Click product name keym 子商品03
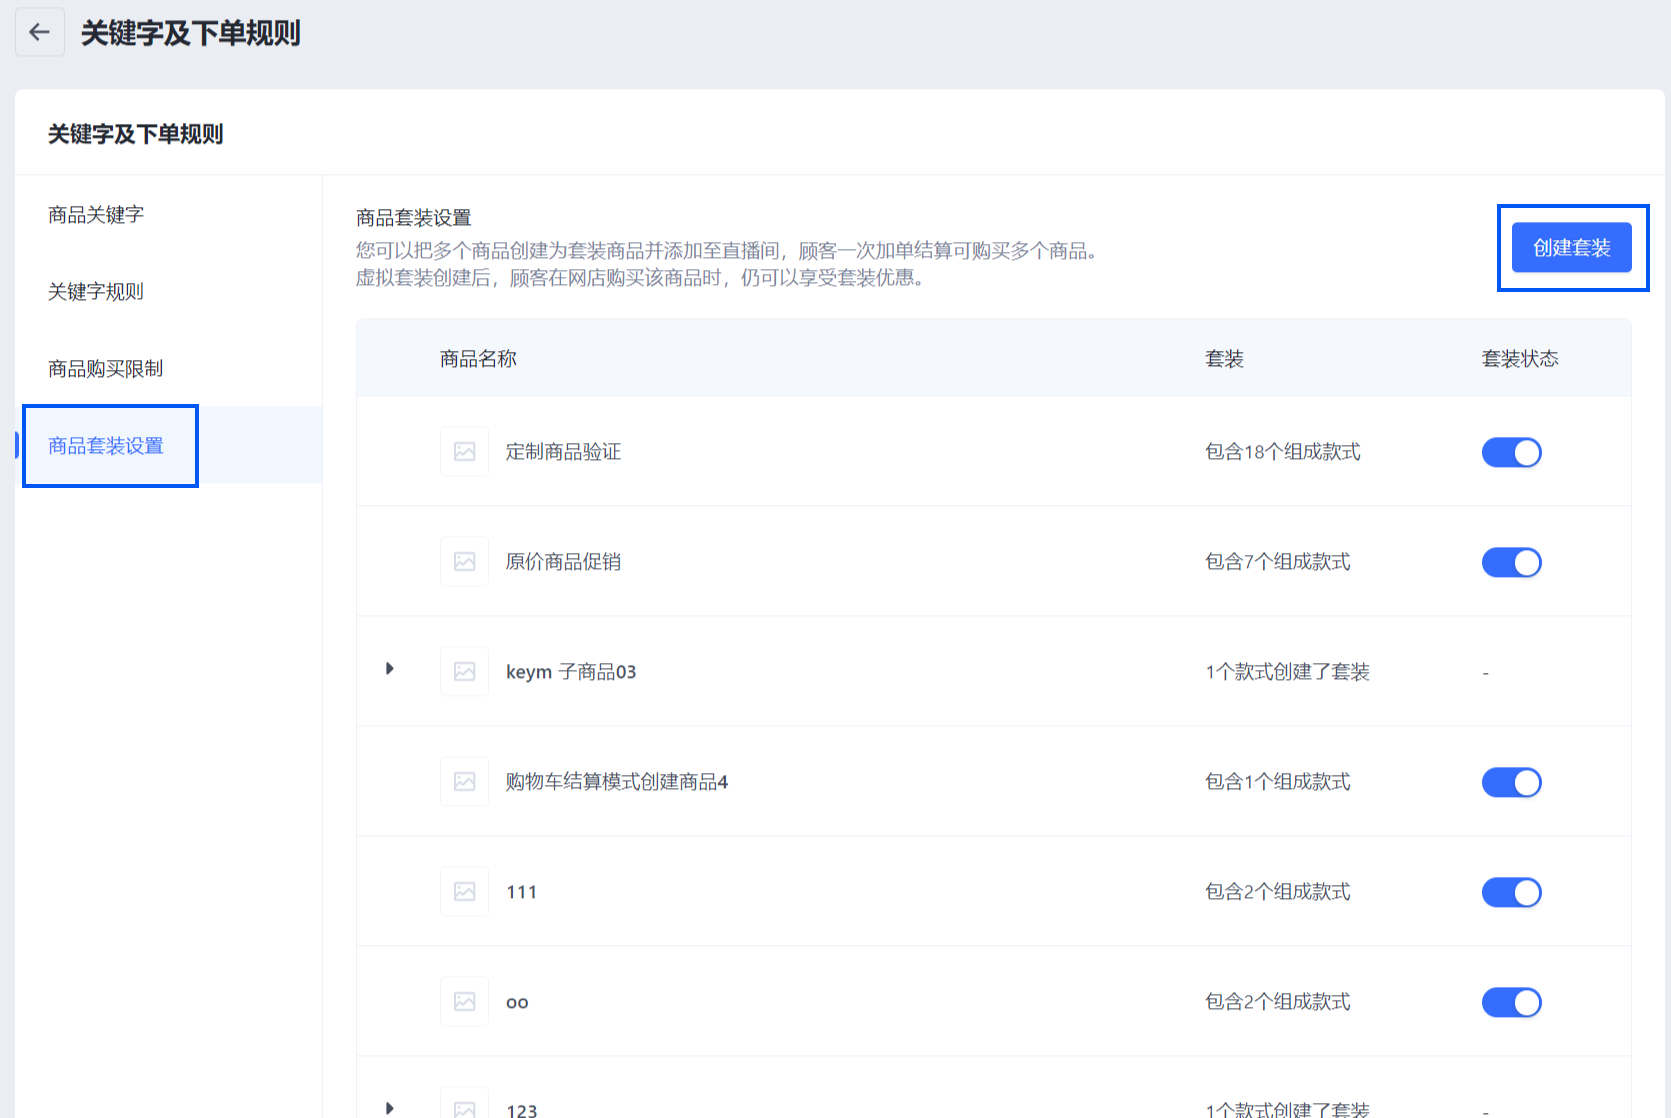This screenshot has width=1671, height=1118. pos(571,672)
